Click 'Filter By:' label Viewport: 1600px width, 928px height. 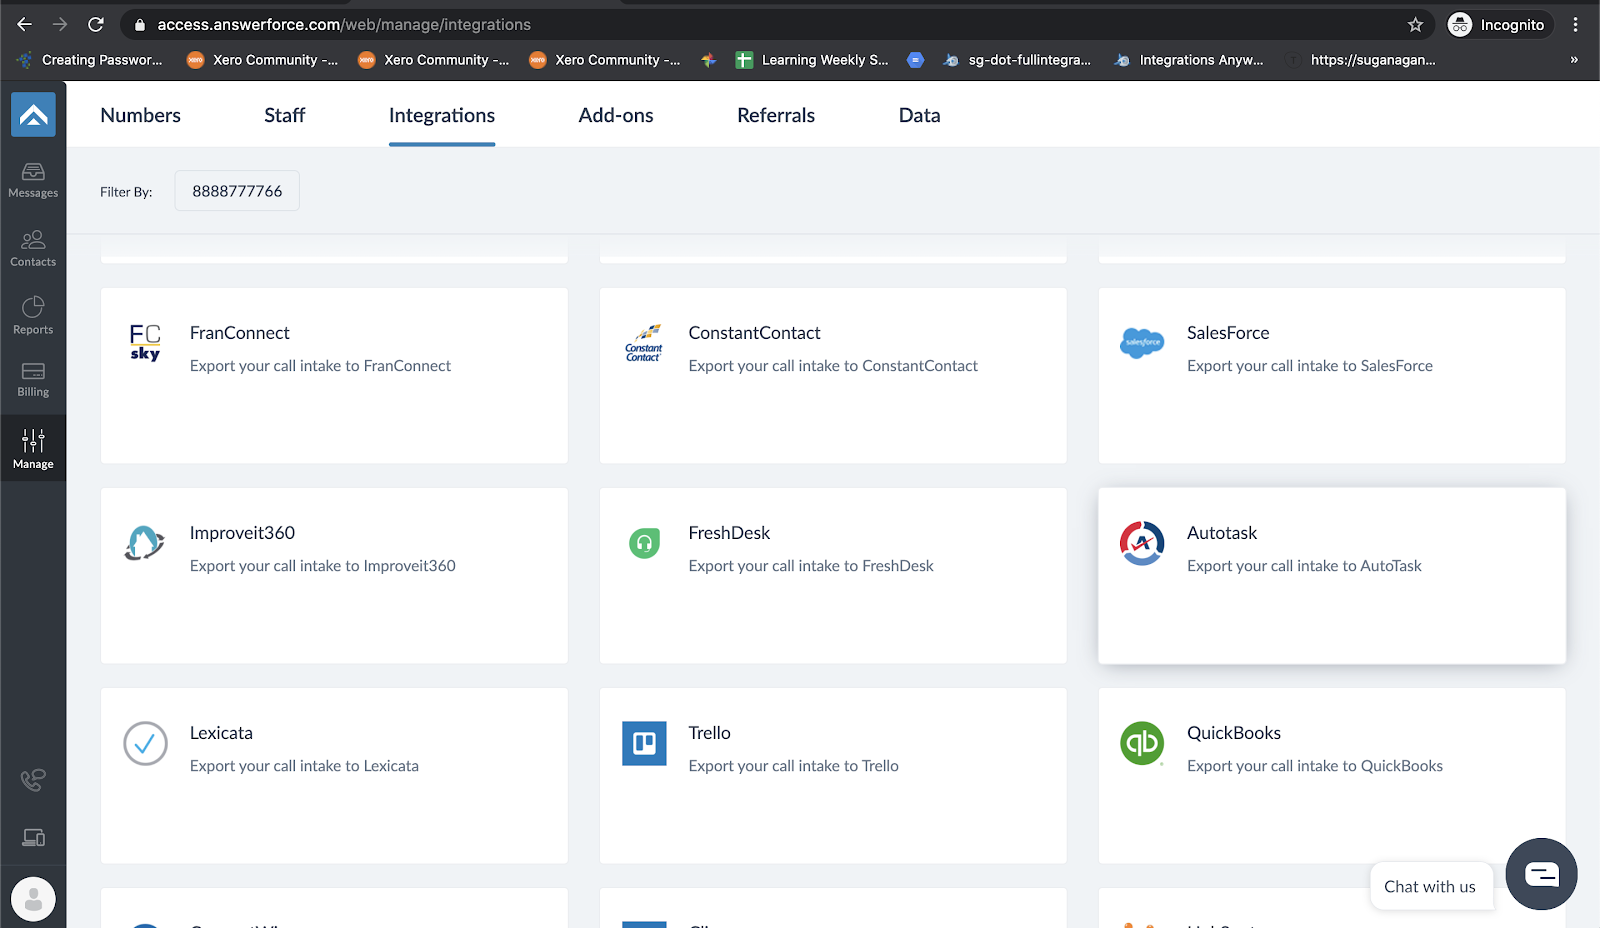pyautogui.click(x=126, y=192)
